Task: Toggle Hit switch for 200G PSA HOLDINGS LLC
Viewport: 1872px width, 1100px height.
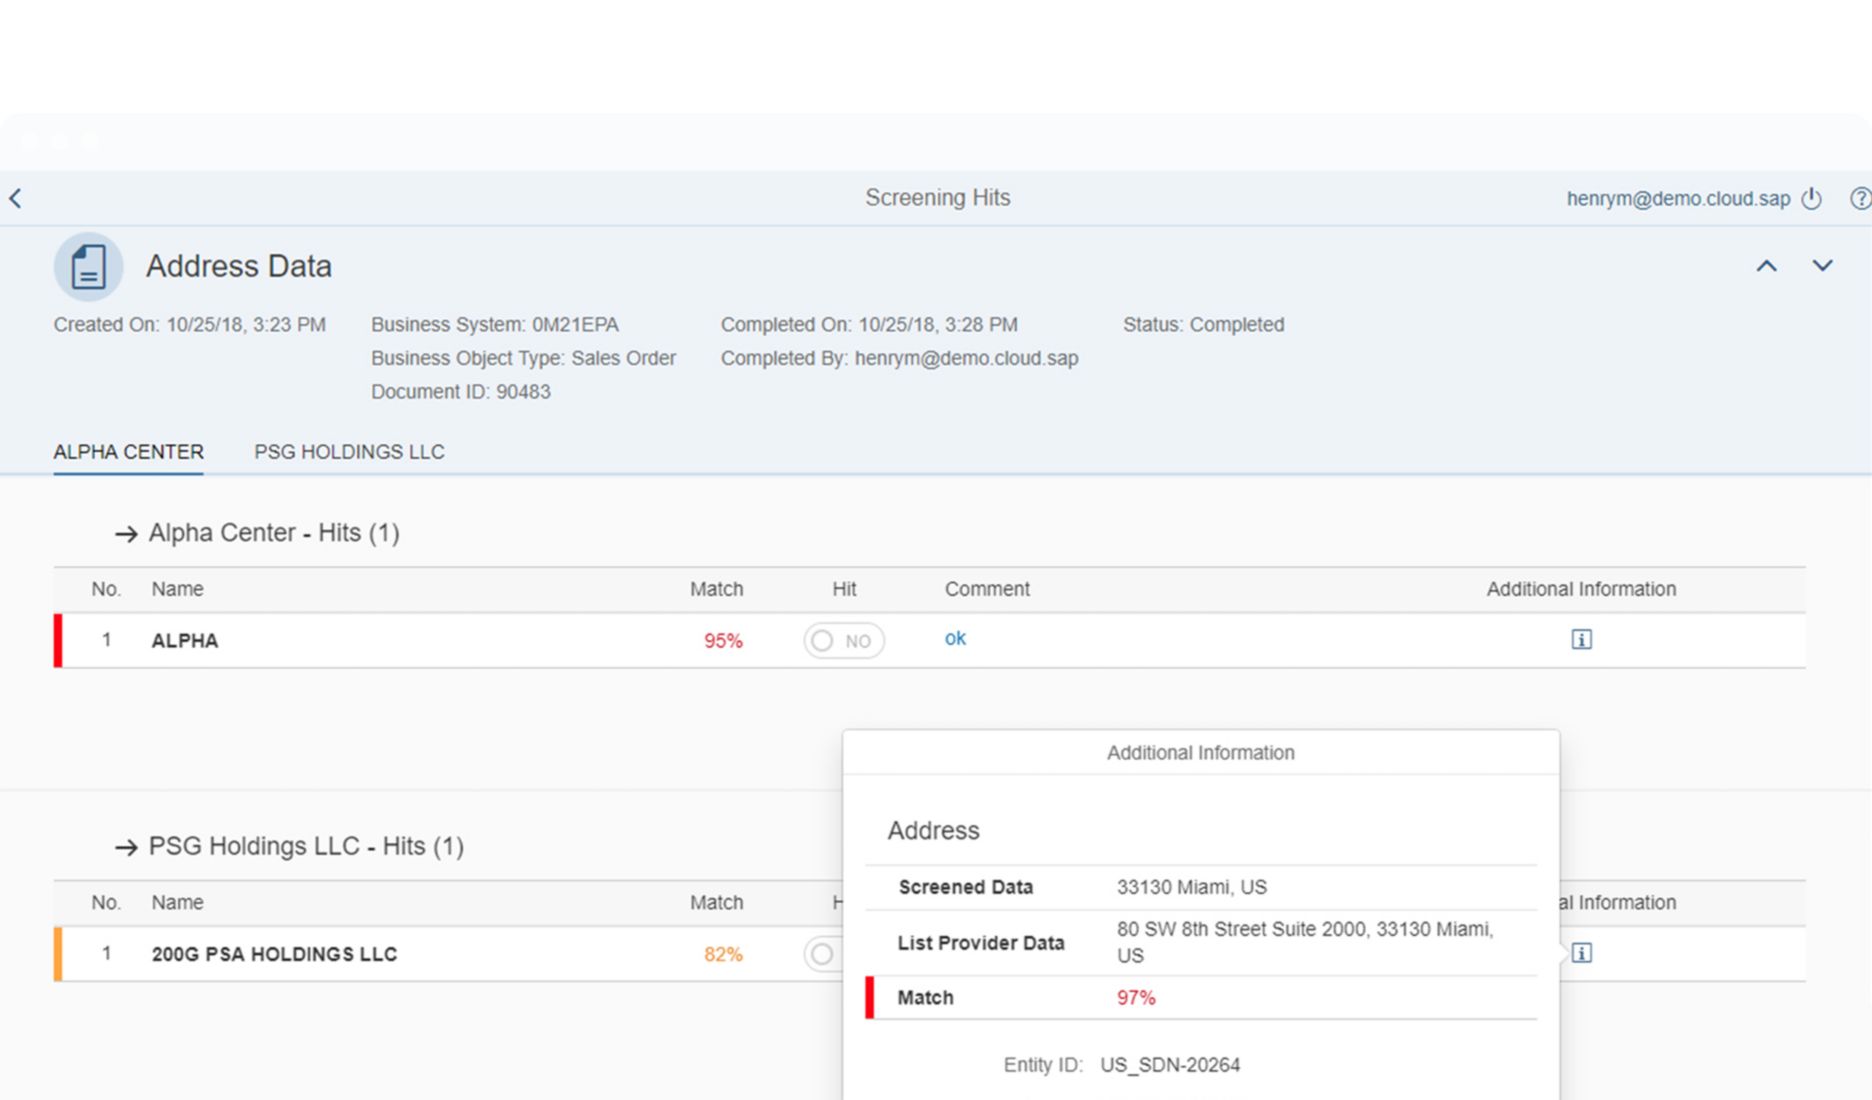Action: click(822, 954)
